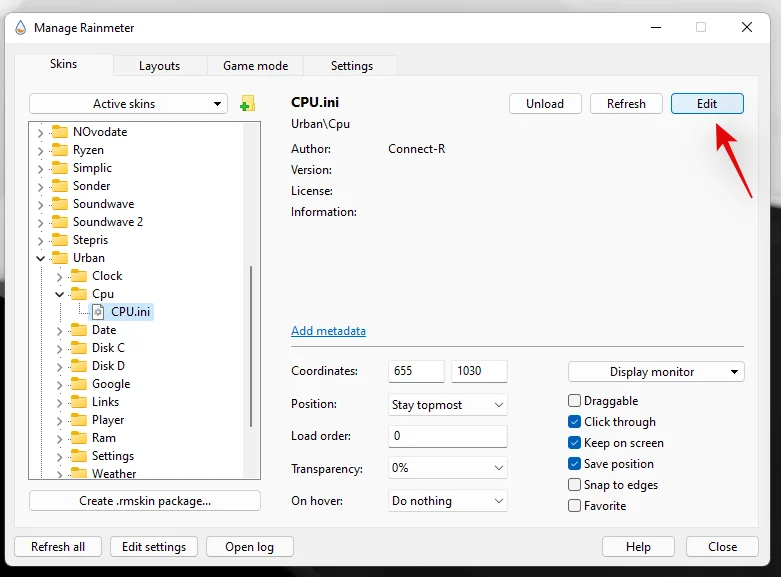Click the Edit settings button

tap(154, 547)
